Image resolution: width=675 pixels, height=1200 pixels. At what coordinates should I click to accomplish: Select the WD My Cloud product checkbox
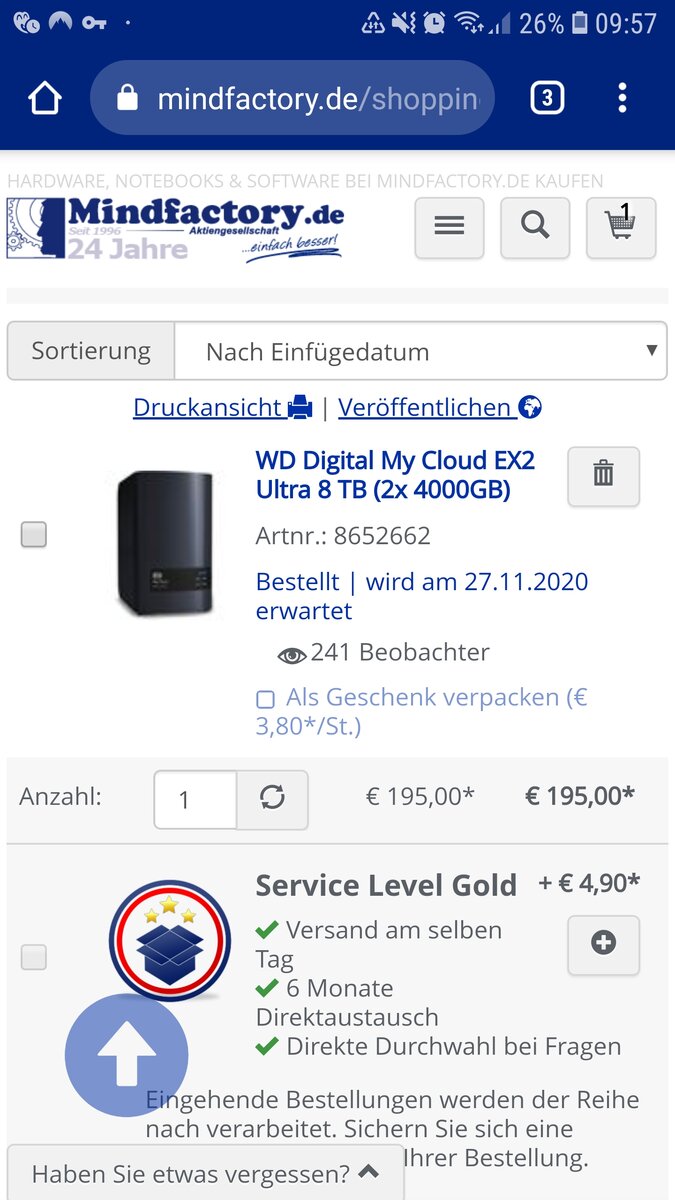pos(34,535)
